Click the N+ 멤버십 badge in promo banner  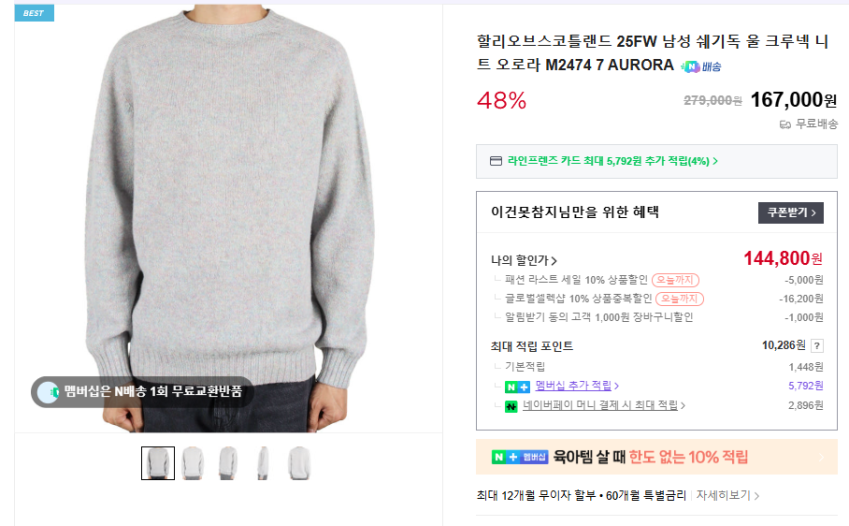point(520,457)
